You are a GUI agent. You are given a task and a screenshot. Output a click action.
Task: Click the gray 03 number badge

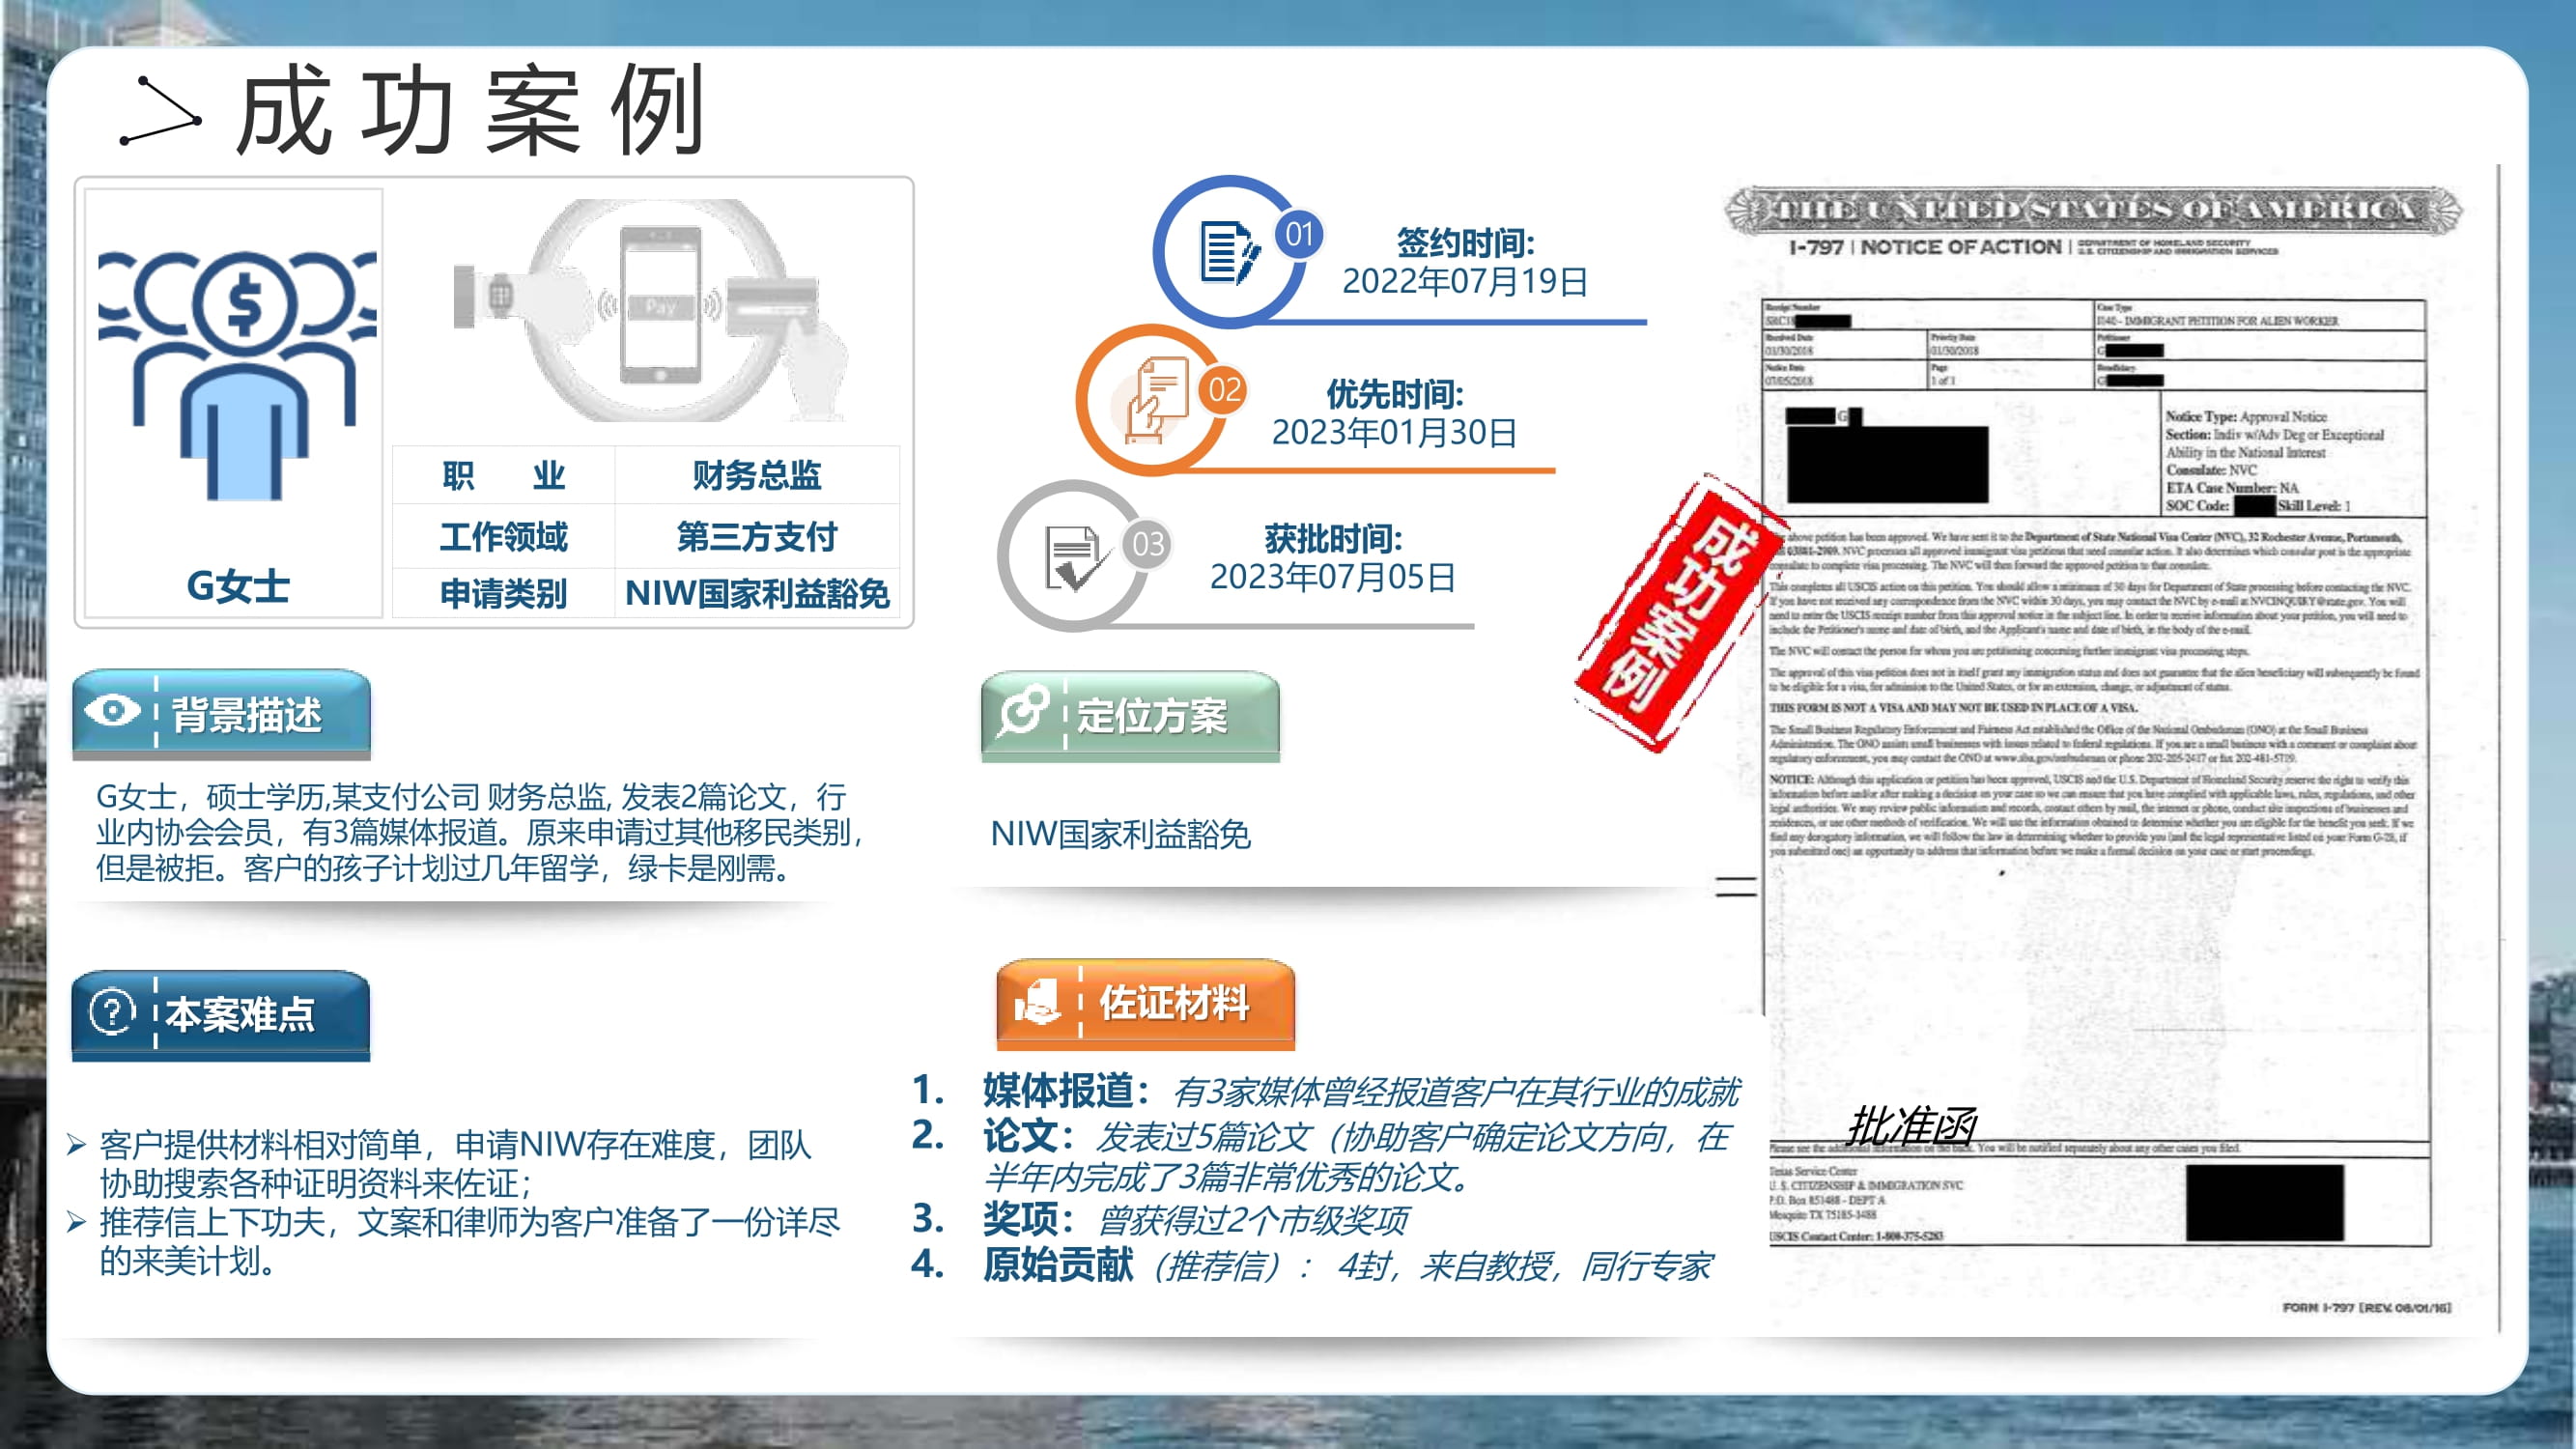(1147, 544)
